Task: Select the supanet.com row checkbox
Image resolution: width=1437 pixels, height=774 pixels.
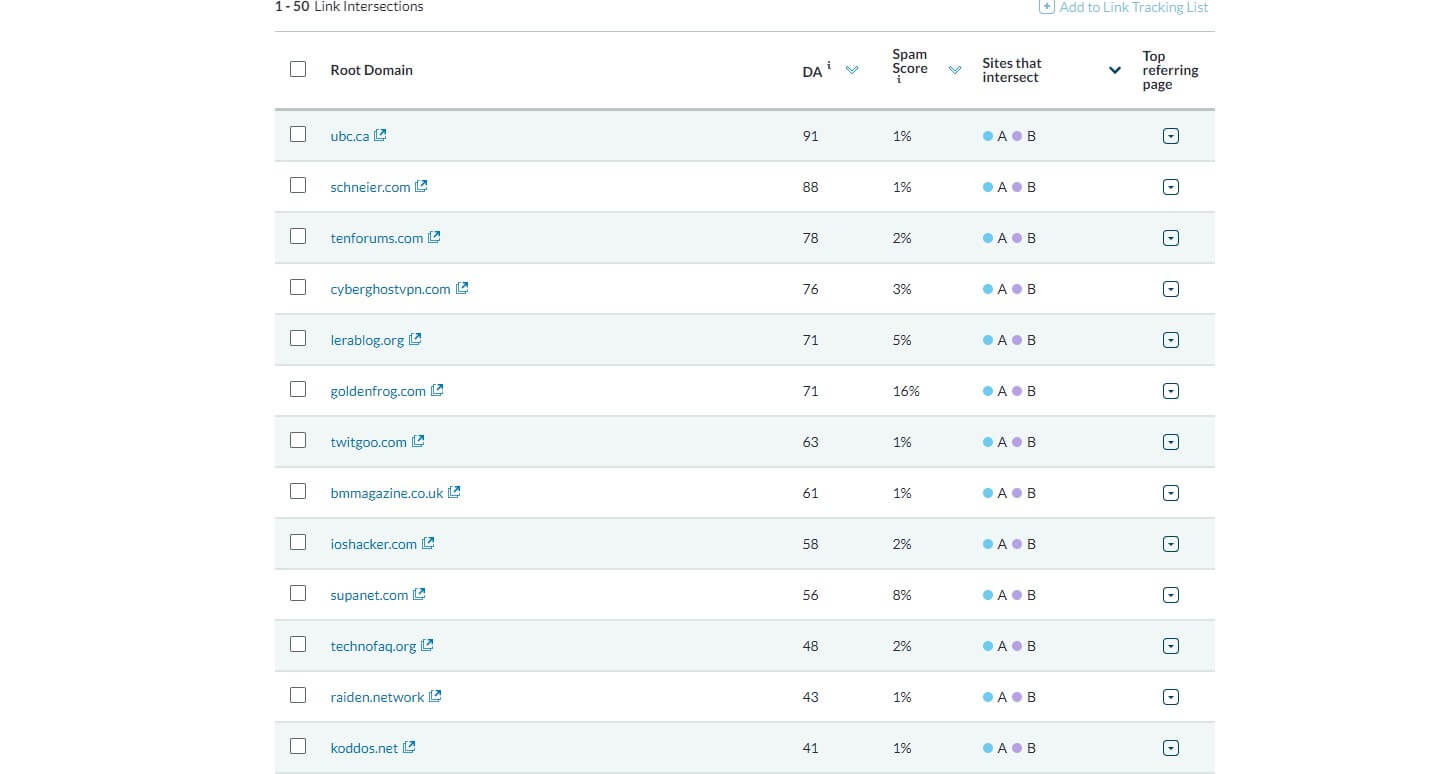Action: (x=298, y=593)
